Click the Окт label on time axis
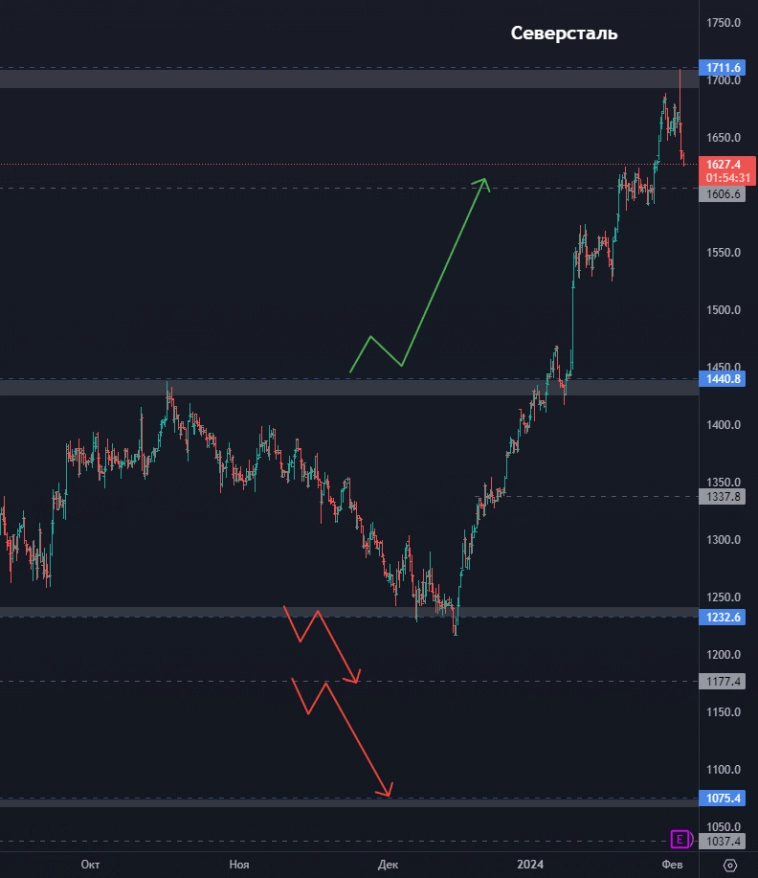Screen dimensions: 758x878 coord(91,864)
